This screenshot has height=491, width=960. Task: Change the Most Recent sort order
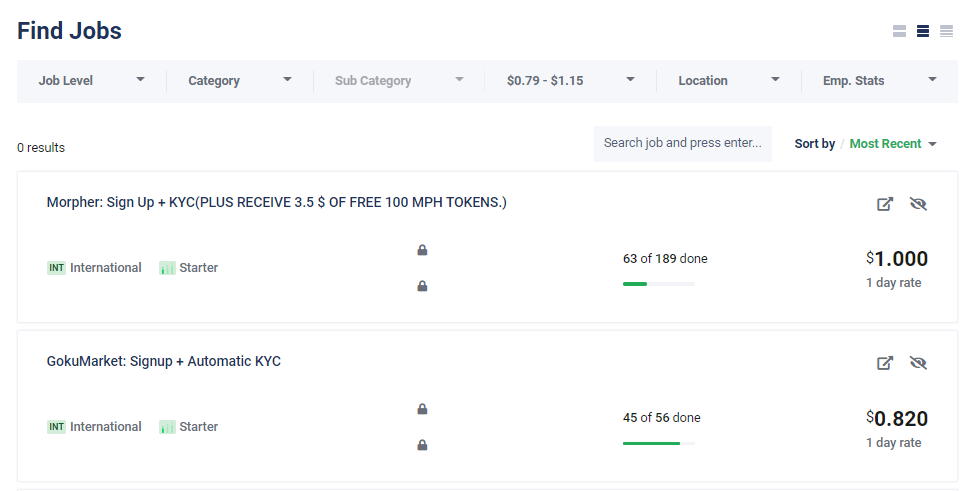coord(892,144)
